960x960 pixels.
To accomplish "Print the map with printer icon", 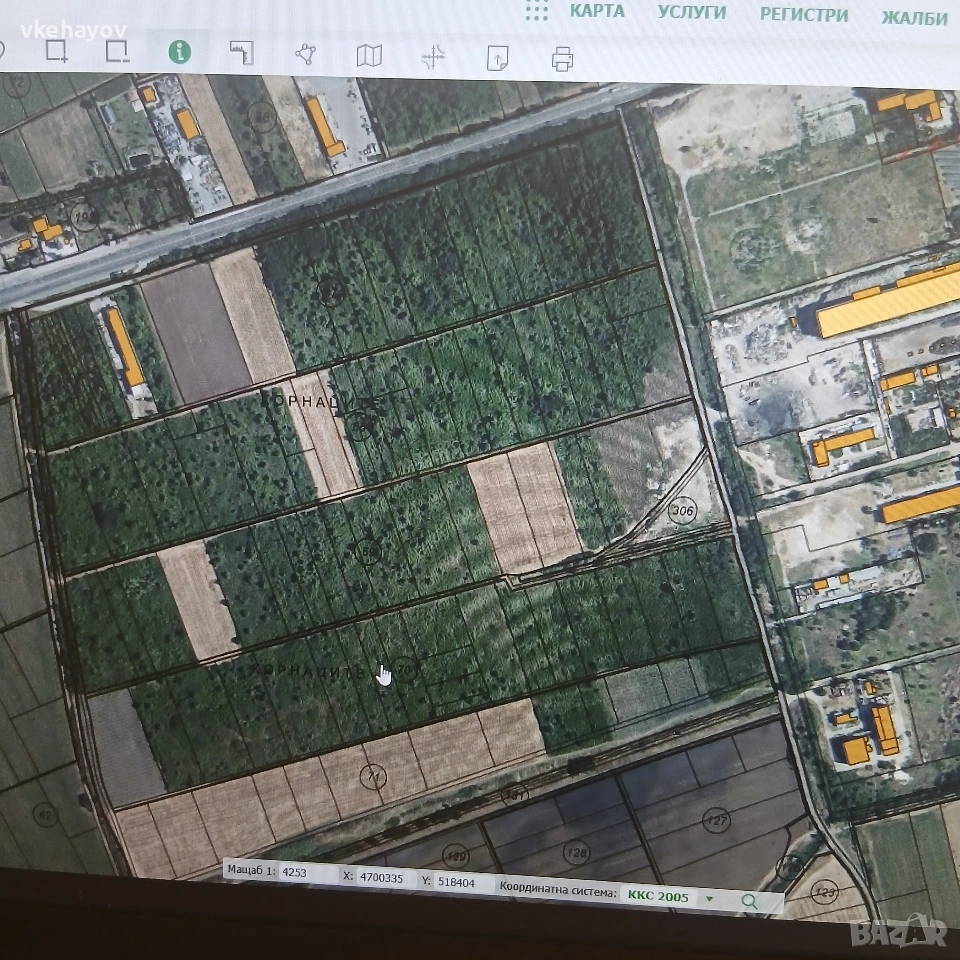I will pyautogui.click(x=563, y=59).
